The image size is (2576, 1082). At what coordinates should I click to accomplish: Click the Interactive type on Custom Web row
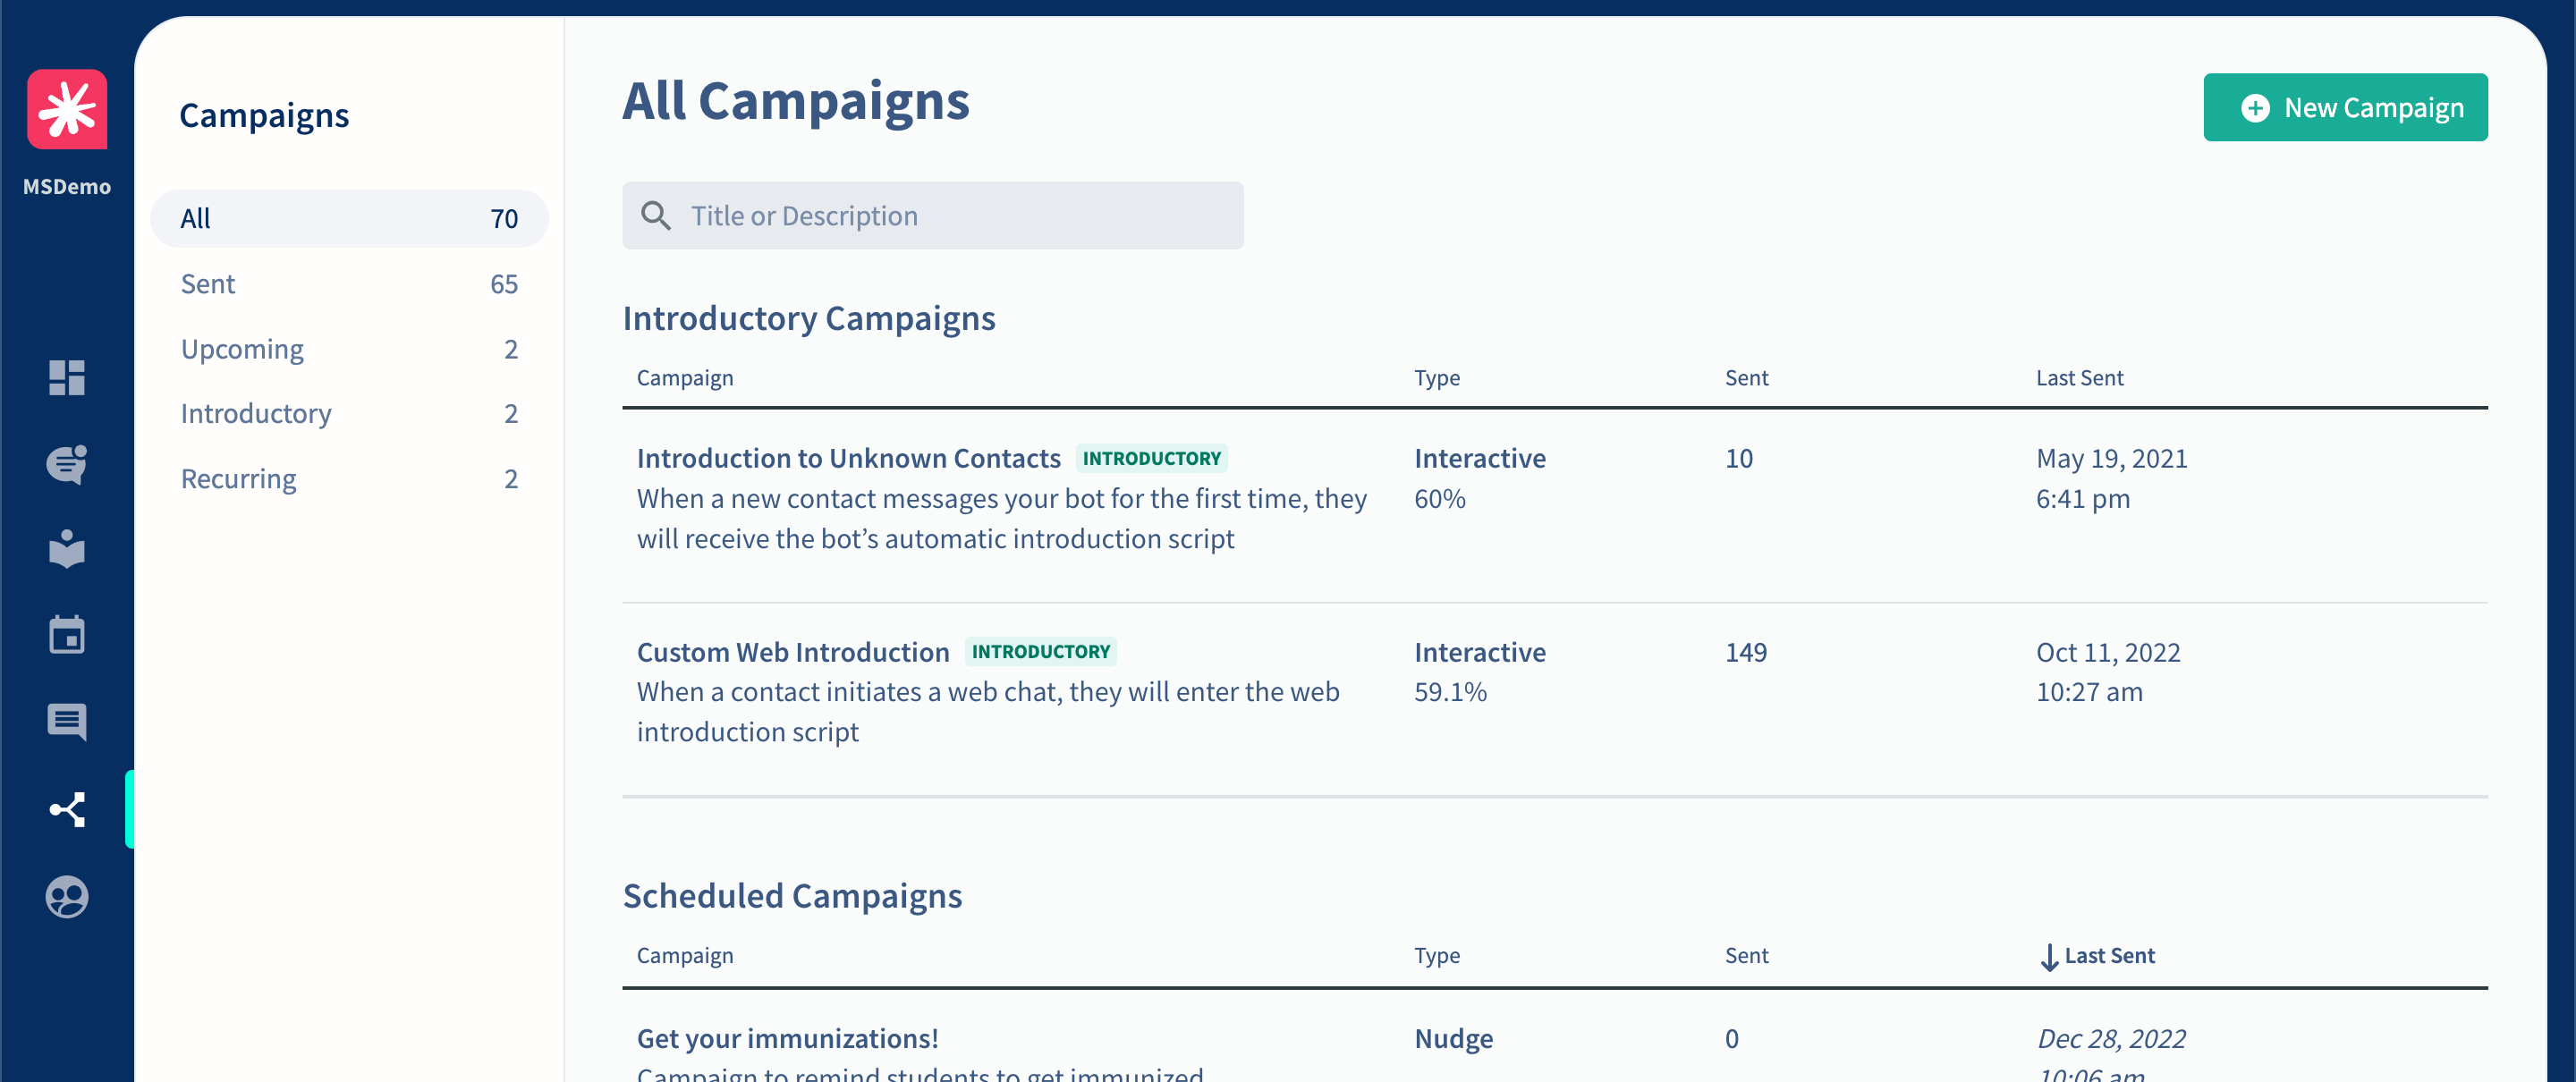click(x=1480, y=652)
